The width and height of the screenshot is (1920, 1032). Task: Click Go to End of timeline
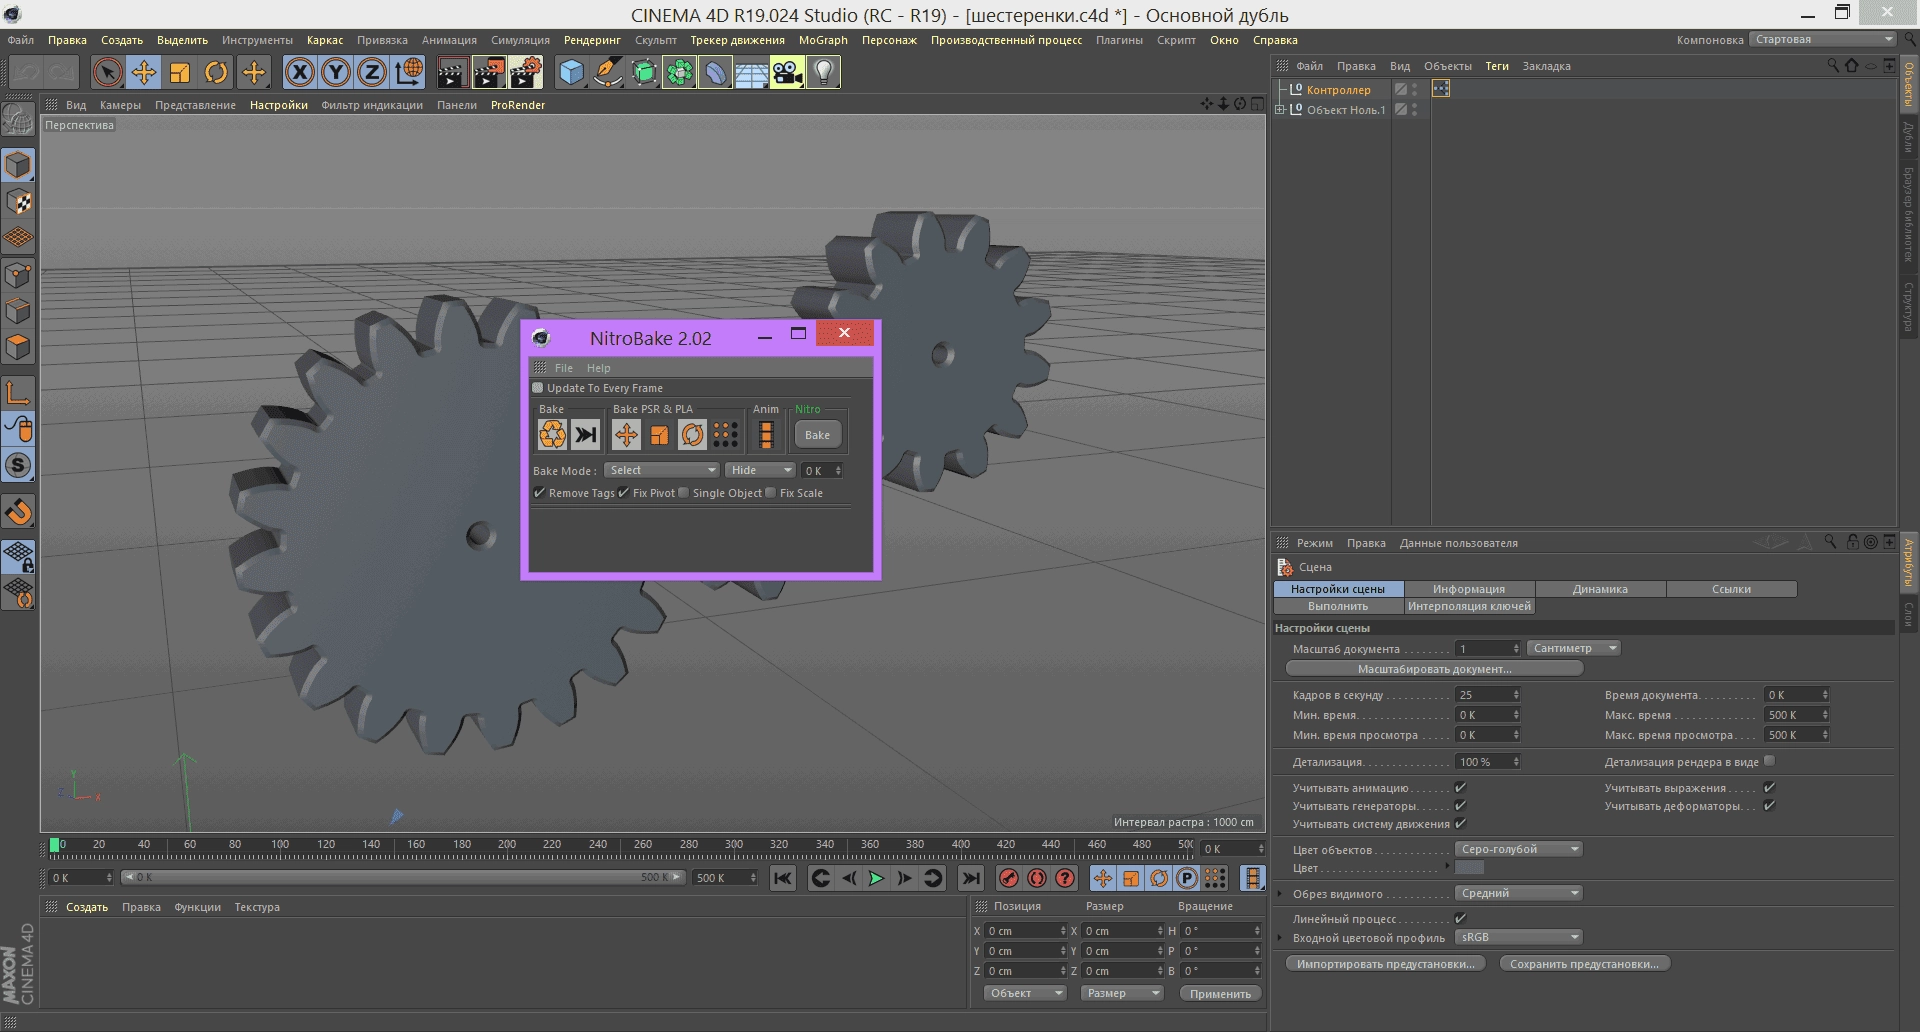click(971, 878)
